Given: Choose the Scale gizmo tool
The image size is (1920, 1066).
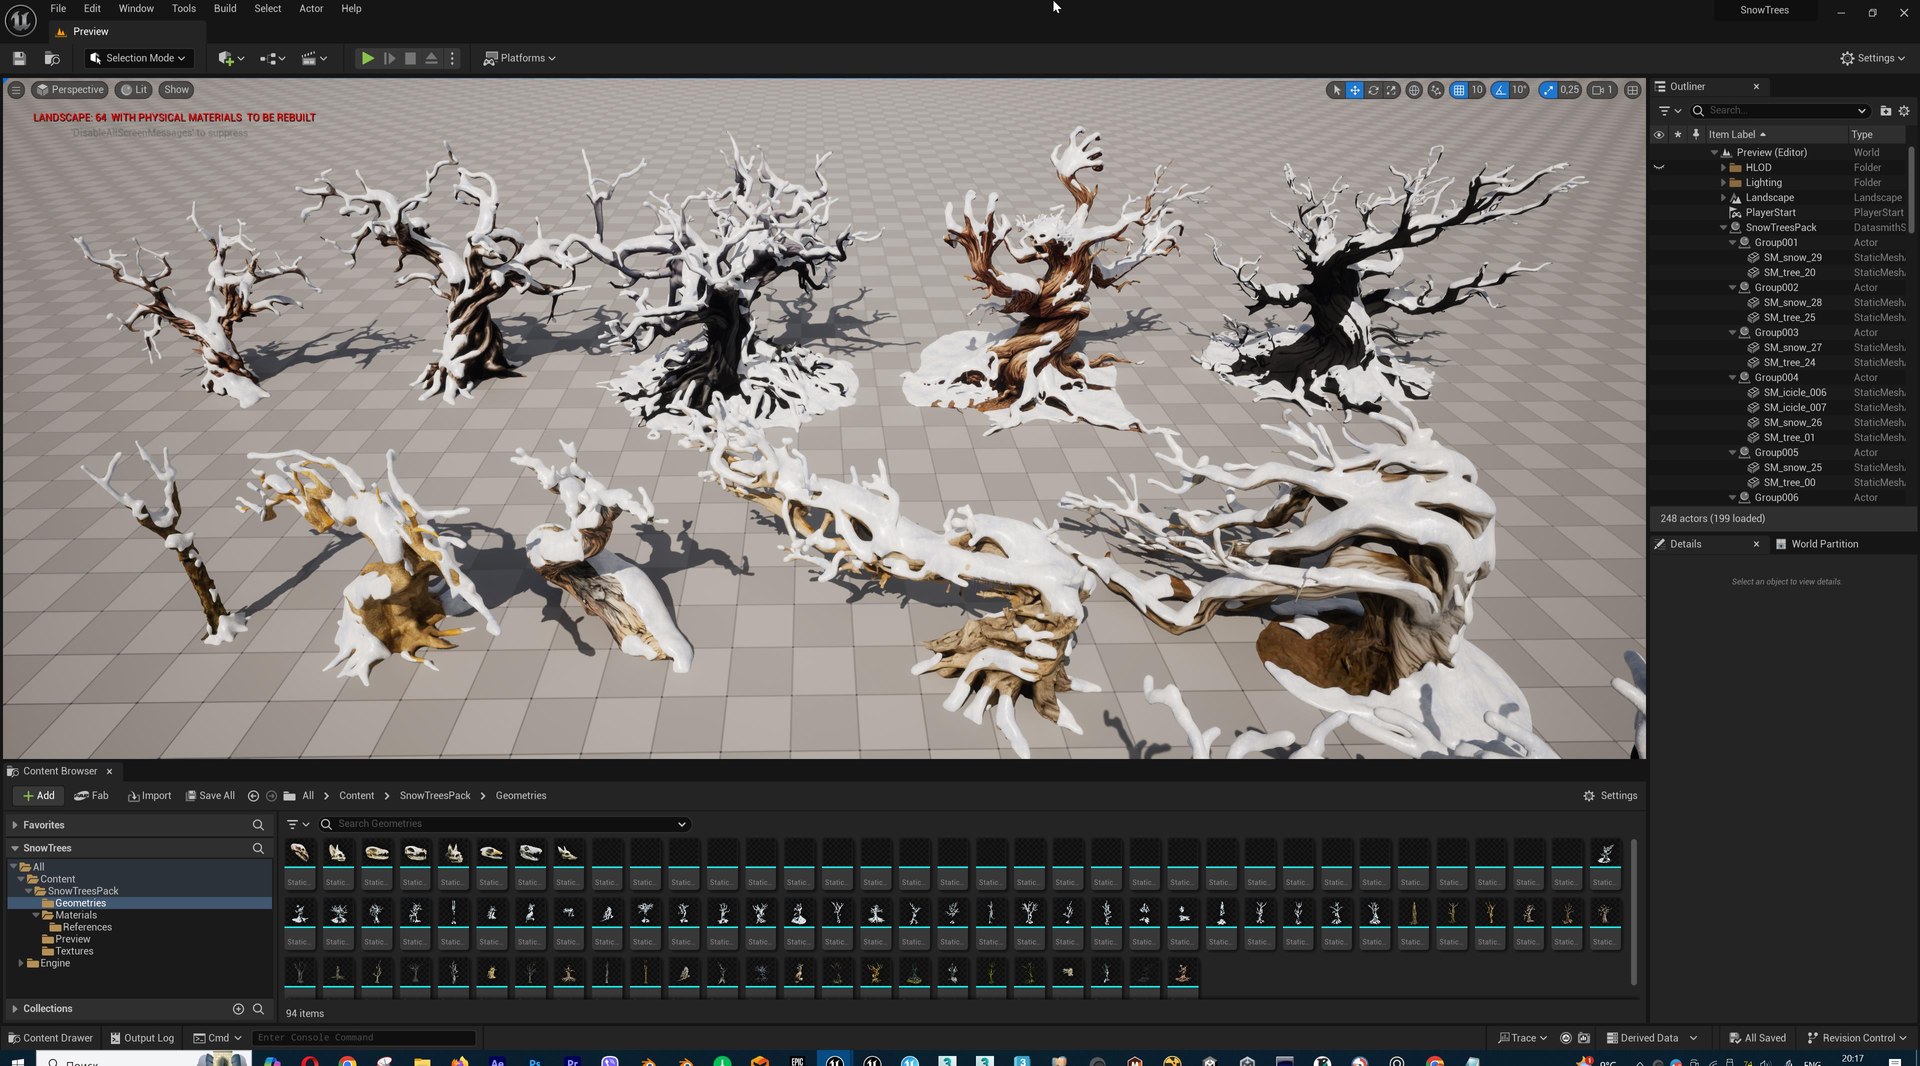Looking at the screenshot, I should tap(1391, 90).
